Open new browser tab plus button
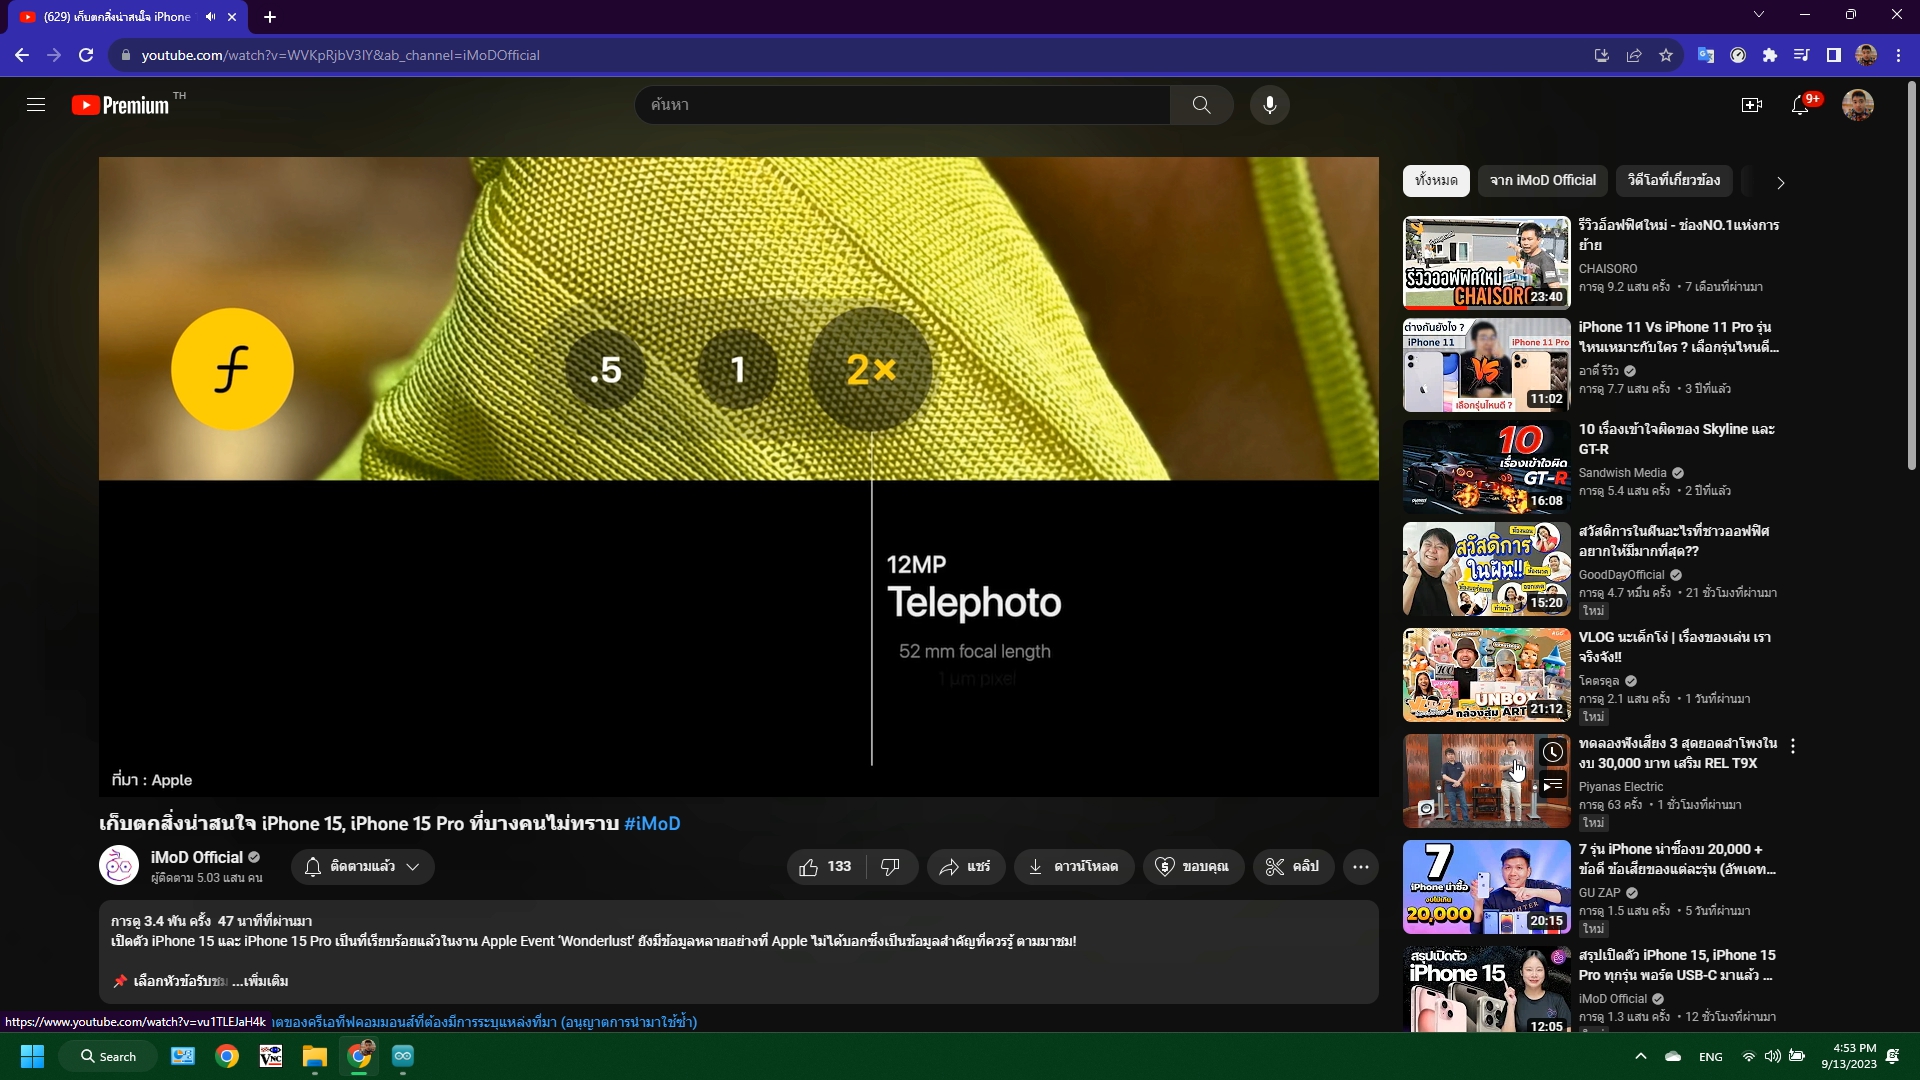 tap(270, 17)
